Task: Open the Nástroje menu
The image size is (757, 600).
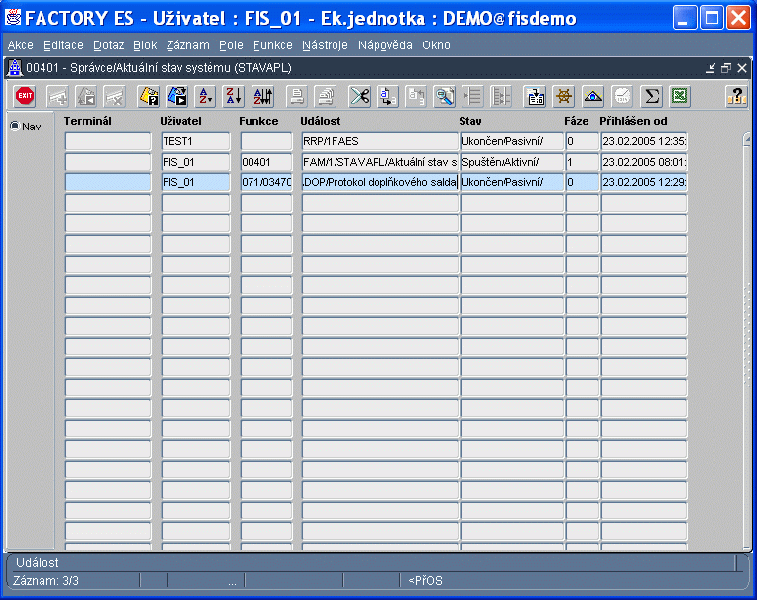Action: (x=325, y=45)
